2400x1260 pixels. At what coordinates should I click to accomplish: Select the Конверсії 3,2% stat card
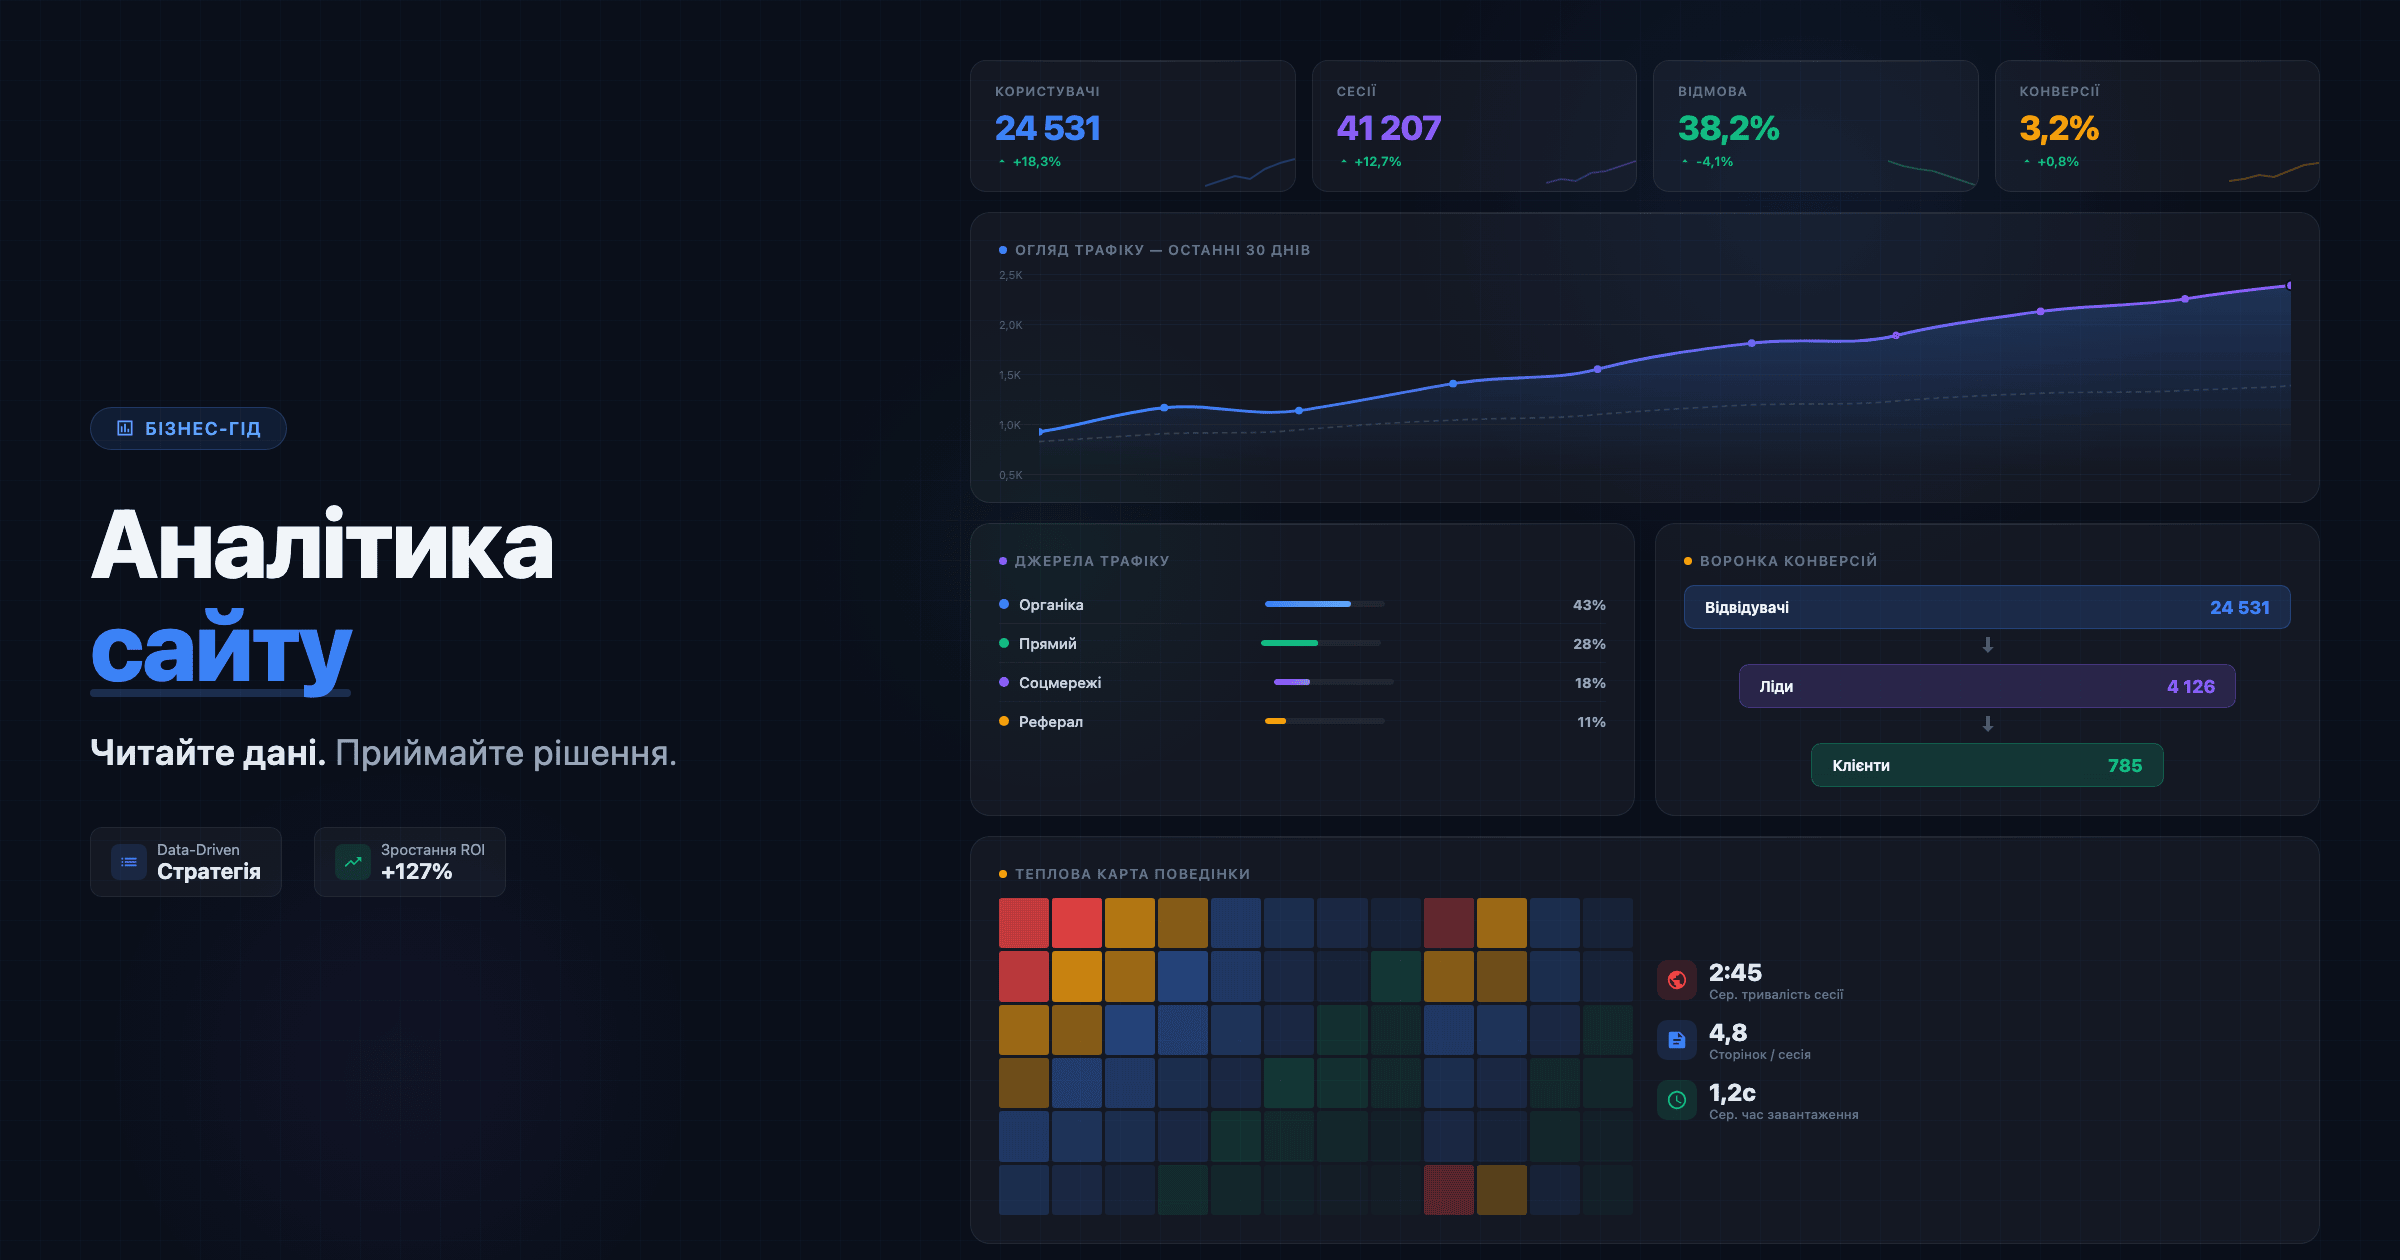(2157, 126)
